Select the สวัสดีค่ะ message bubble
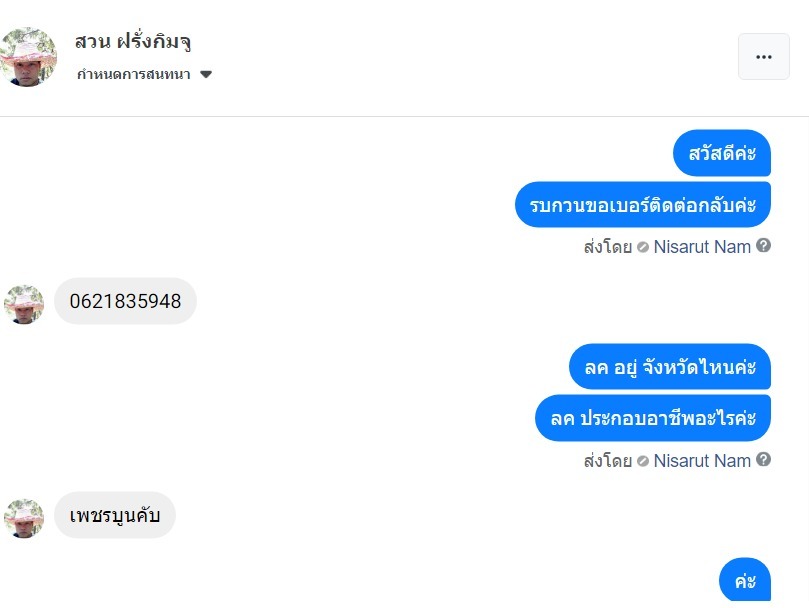The width and height of the screenshot is (809, 608). coord(721,154)
